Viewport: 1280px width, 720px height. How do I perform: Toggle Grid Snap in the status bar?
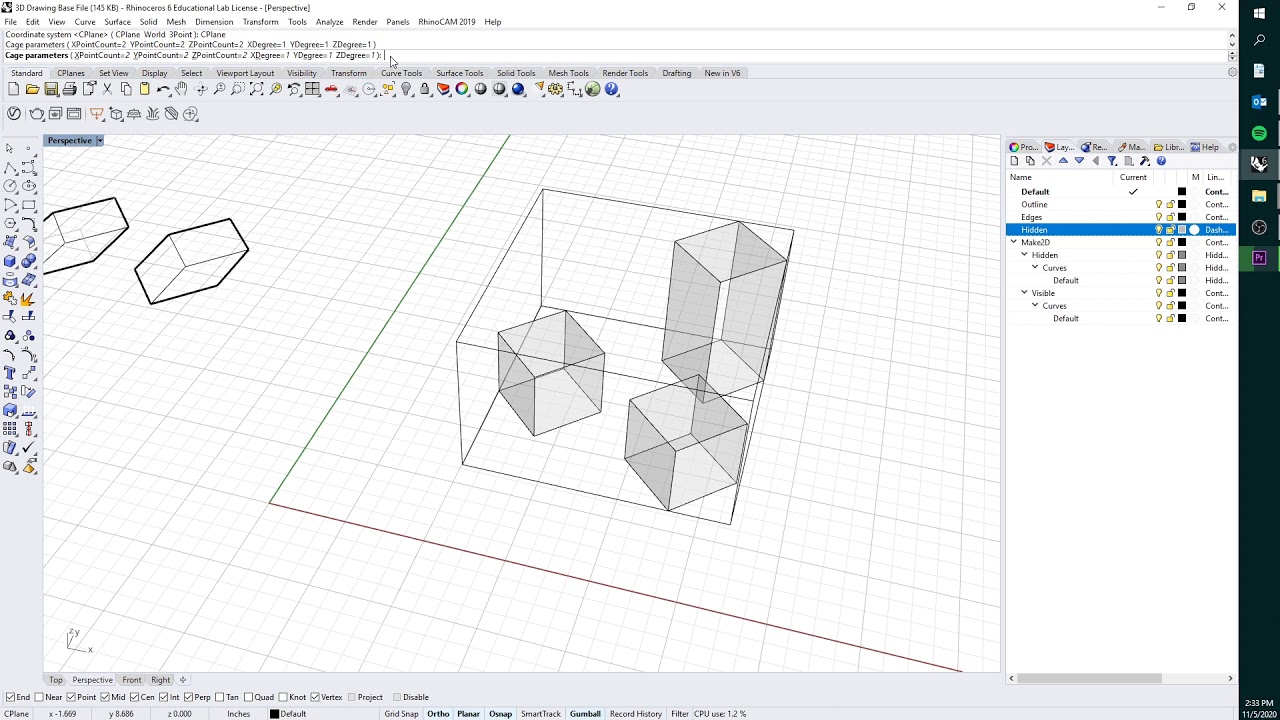pos(401,714)
